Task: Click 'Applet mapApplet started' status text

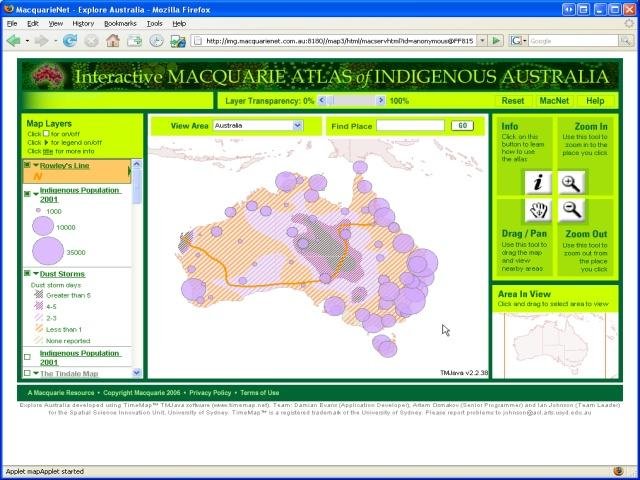Action: [44, 471]
